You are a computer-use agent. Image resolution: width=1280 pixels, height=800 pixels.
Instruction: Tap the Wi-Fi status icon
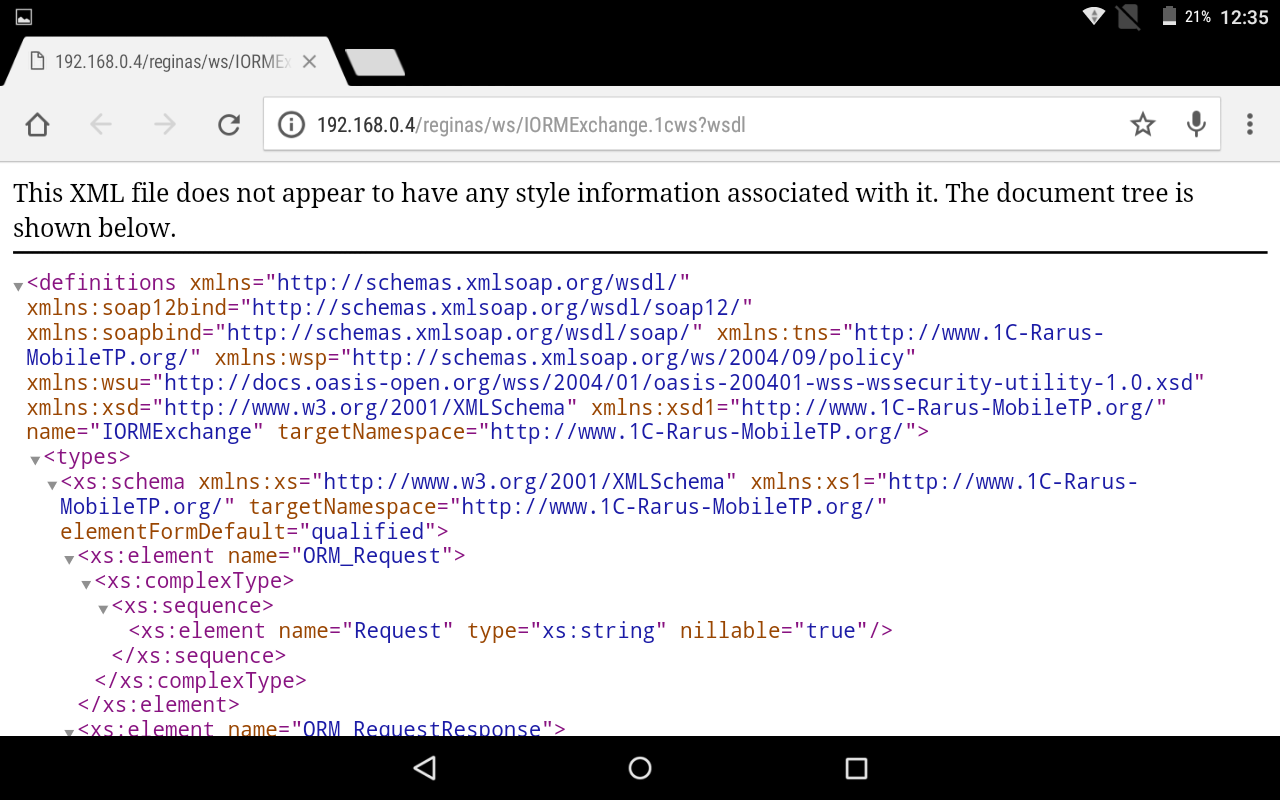(1094, 17)
